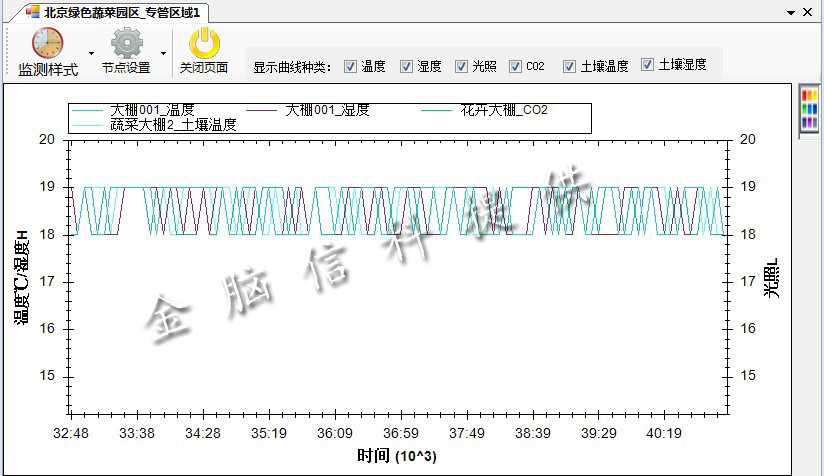Screen dimensions: 824x476
Task: Toggle the 温度 curve checkbox
Action: click(350, 67)
